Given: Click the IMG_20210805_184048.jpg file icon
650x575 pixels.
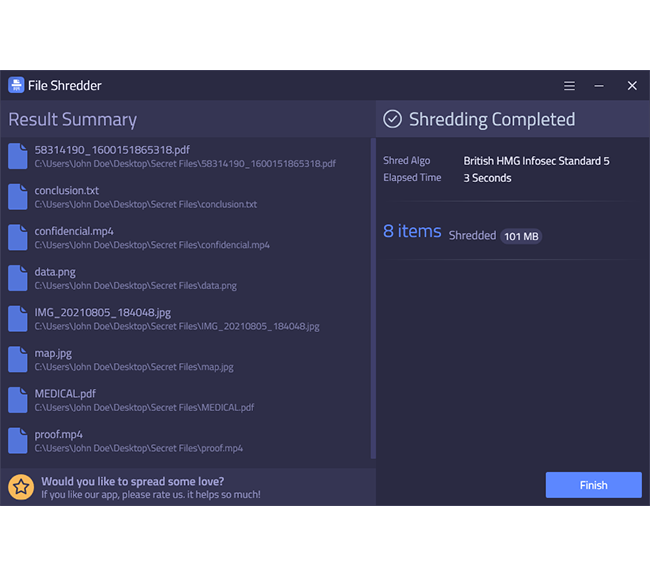Looking at the screenshot, I should tap(18, 319).
